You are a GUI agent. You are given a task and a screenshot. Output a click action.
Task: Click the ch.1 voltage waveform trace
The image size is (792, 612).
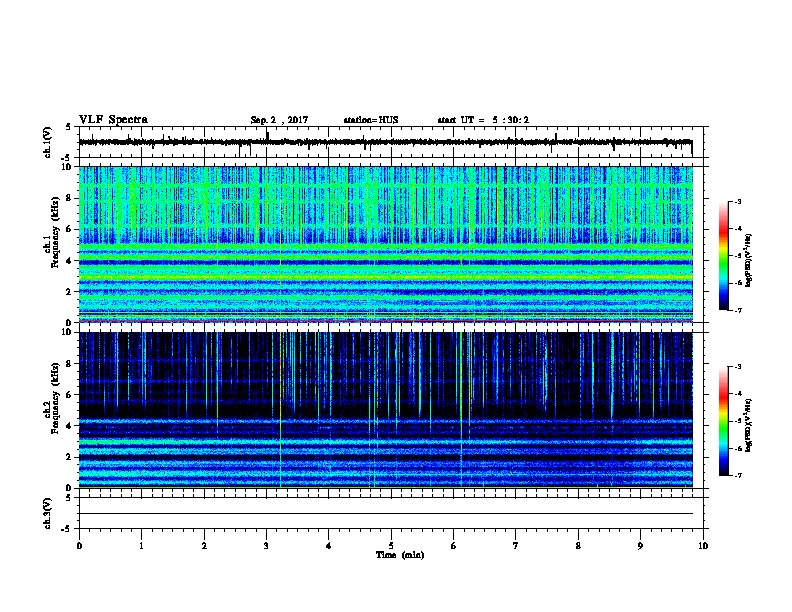click(x=385, y=142)
